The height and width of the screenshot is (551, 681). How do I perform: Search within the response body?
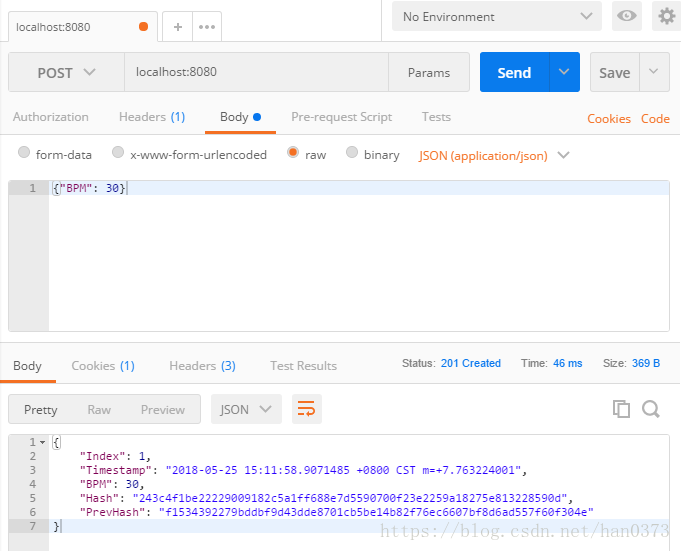(651, 409)
